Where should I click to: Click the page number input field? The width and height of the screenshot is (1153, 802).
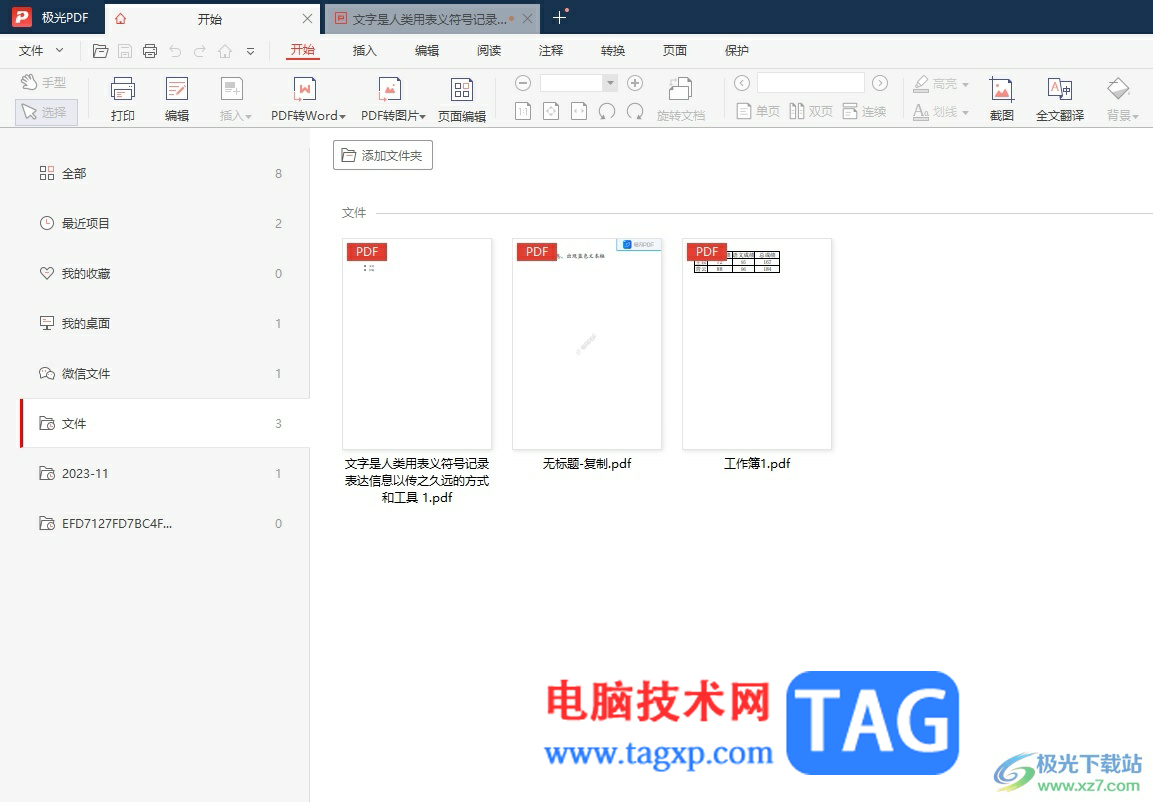click(x=810, y=82)
